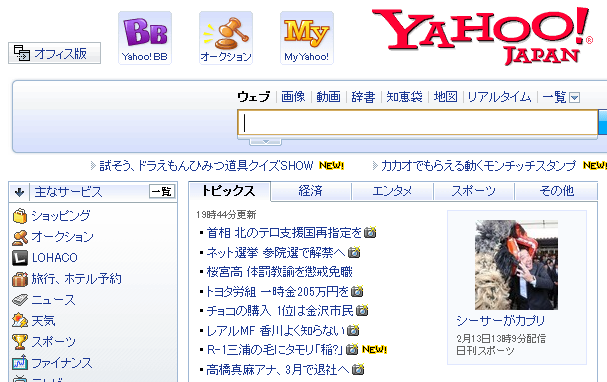Open カカオでもらえる動くモンチッチスタンプ promo link
This screenshot has height=382, width=607.
click(478, 166)
